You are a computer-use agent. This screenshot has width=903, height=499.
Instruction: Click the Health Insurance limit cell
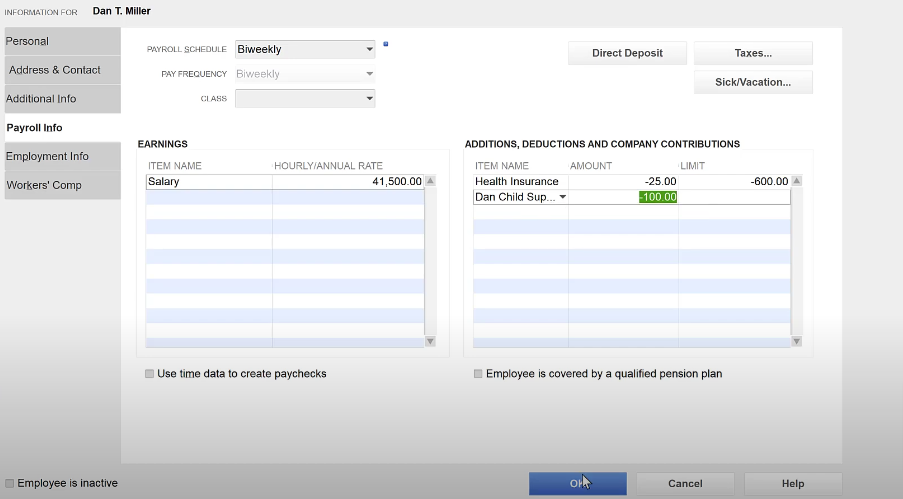[x=734, y=182]
